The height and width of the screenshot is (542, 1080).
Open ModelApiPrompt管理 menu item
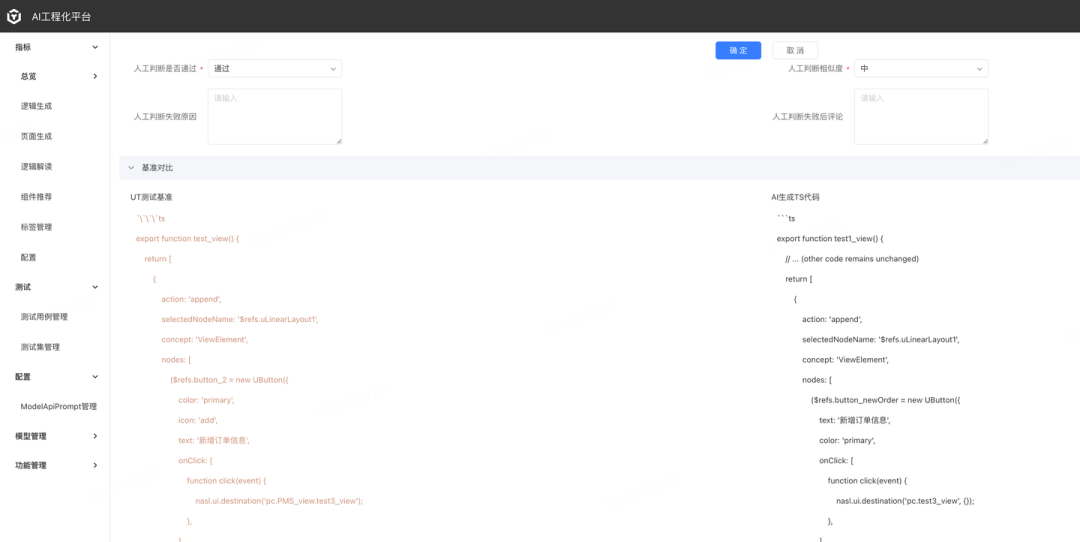(x=58, y=407)
